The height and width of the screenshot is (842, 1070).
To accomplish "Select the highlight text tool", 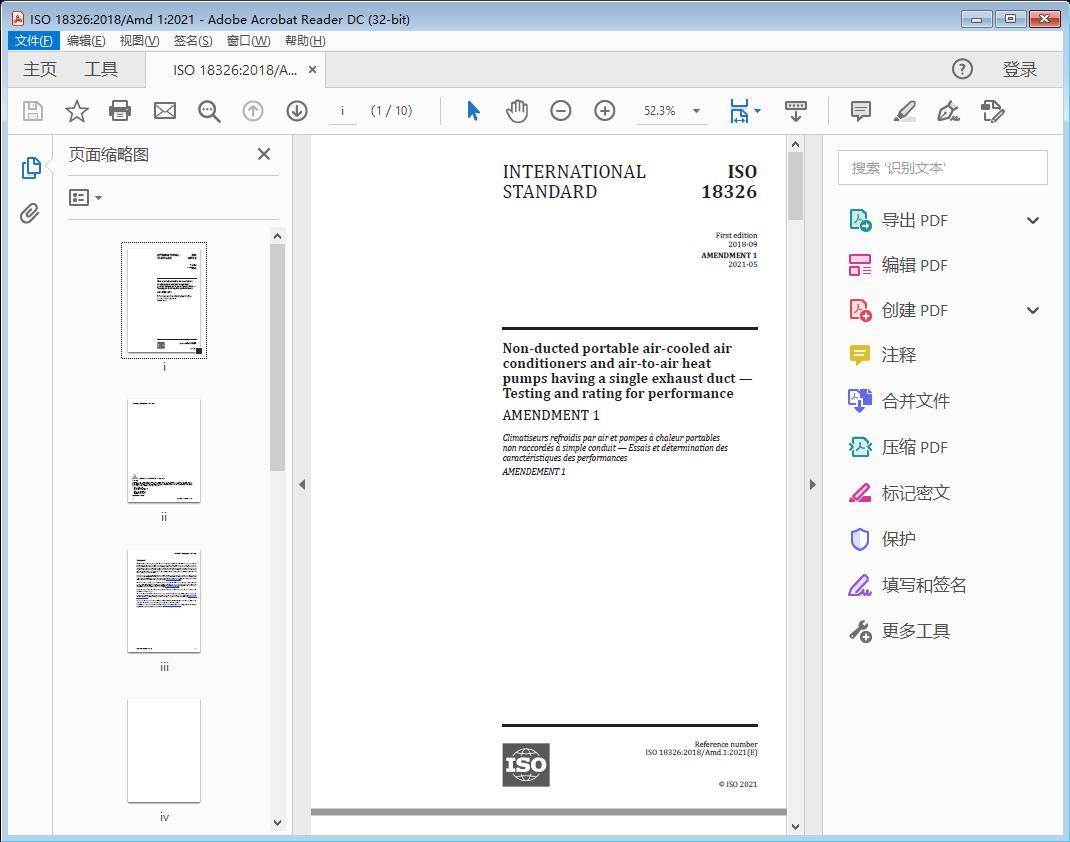I will click(x=904, y=111).
